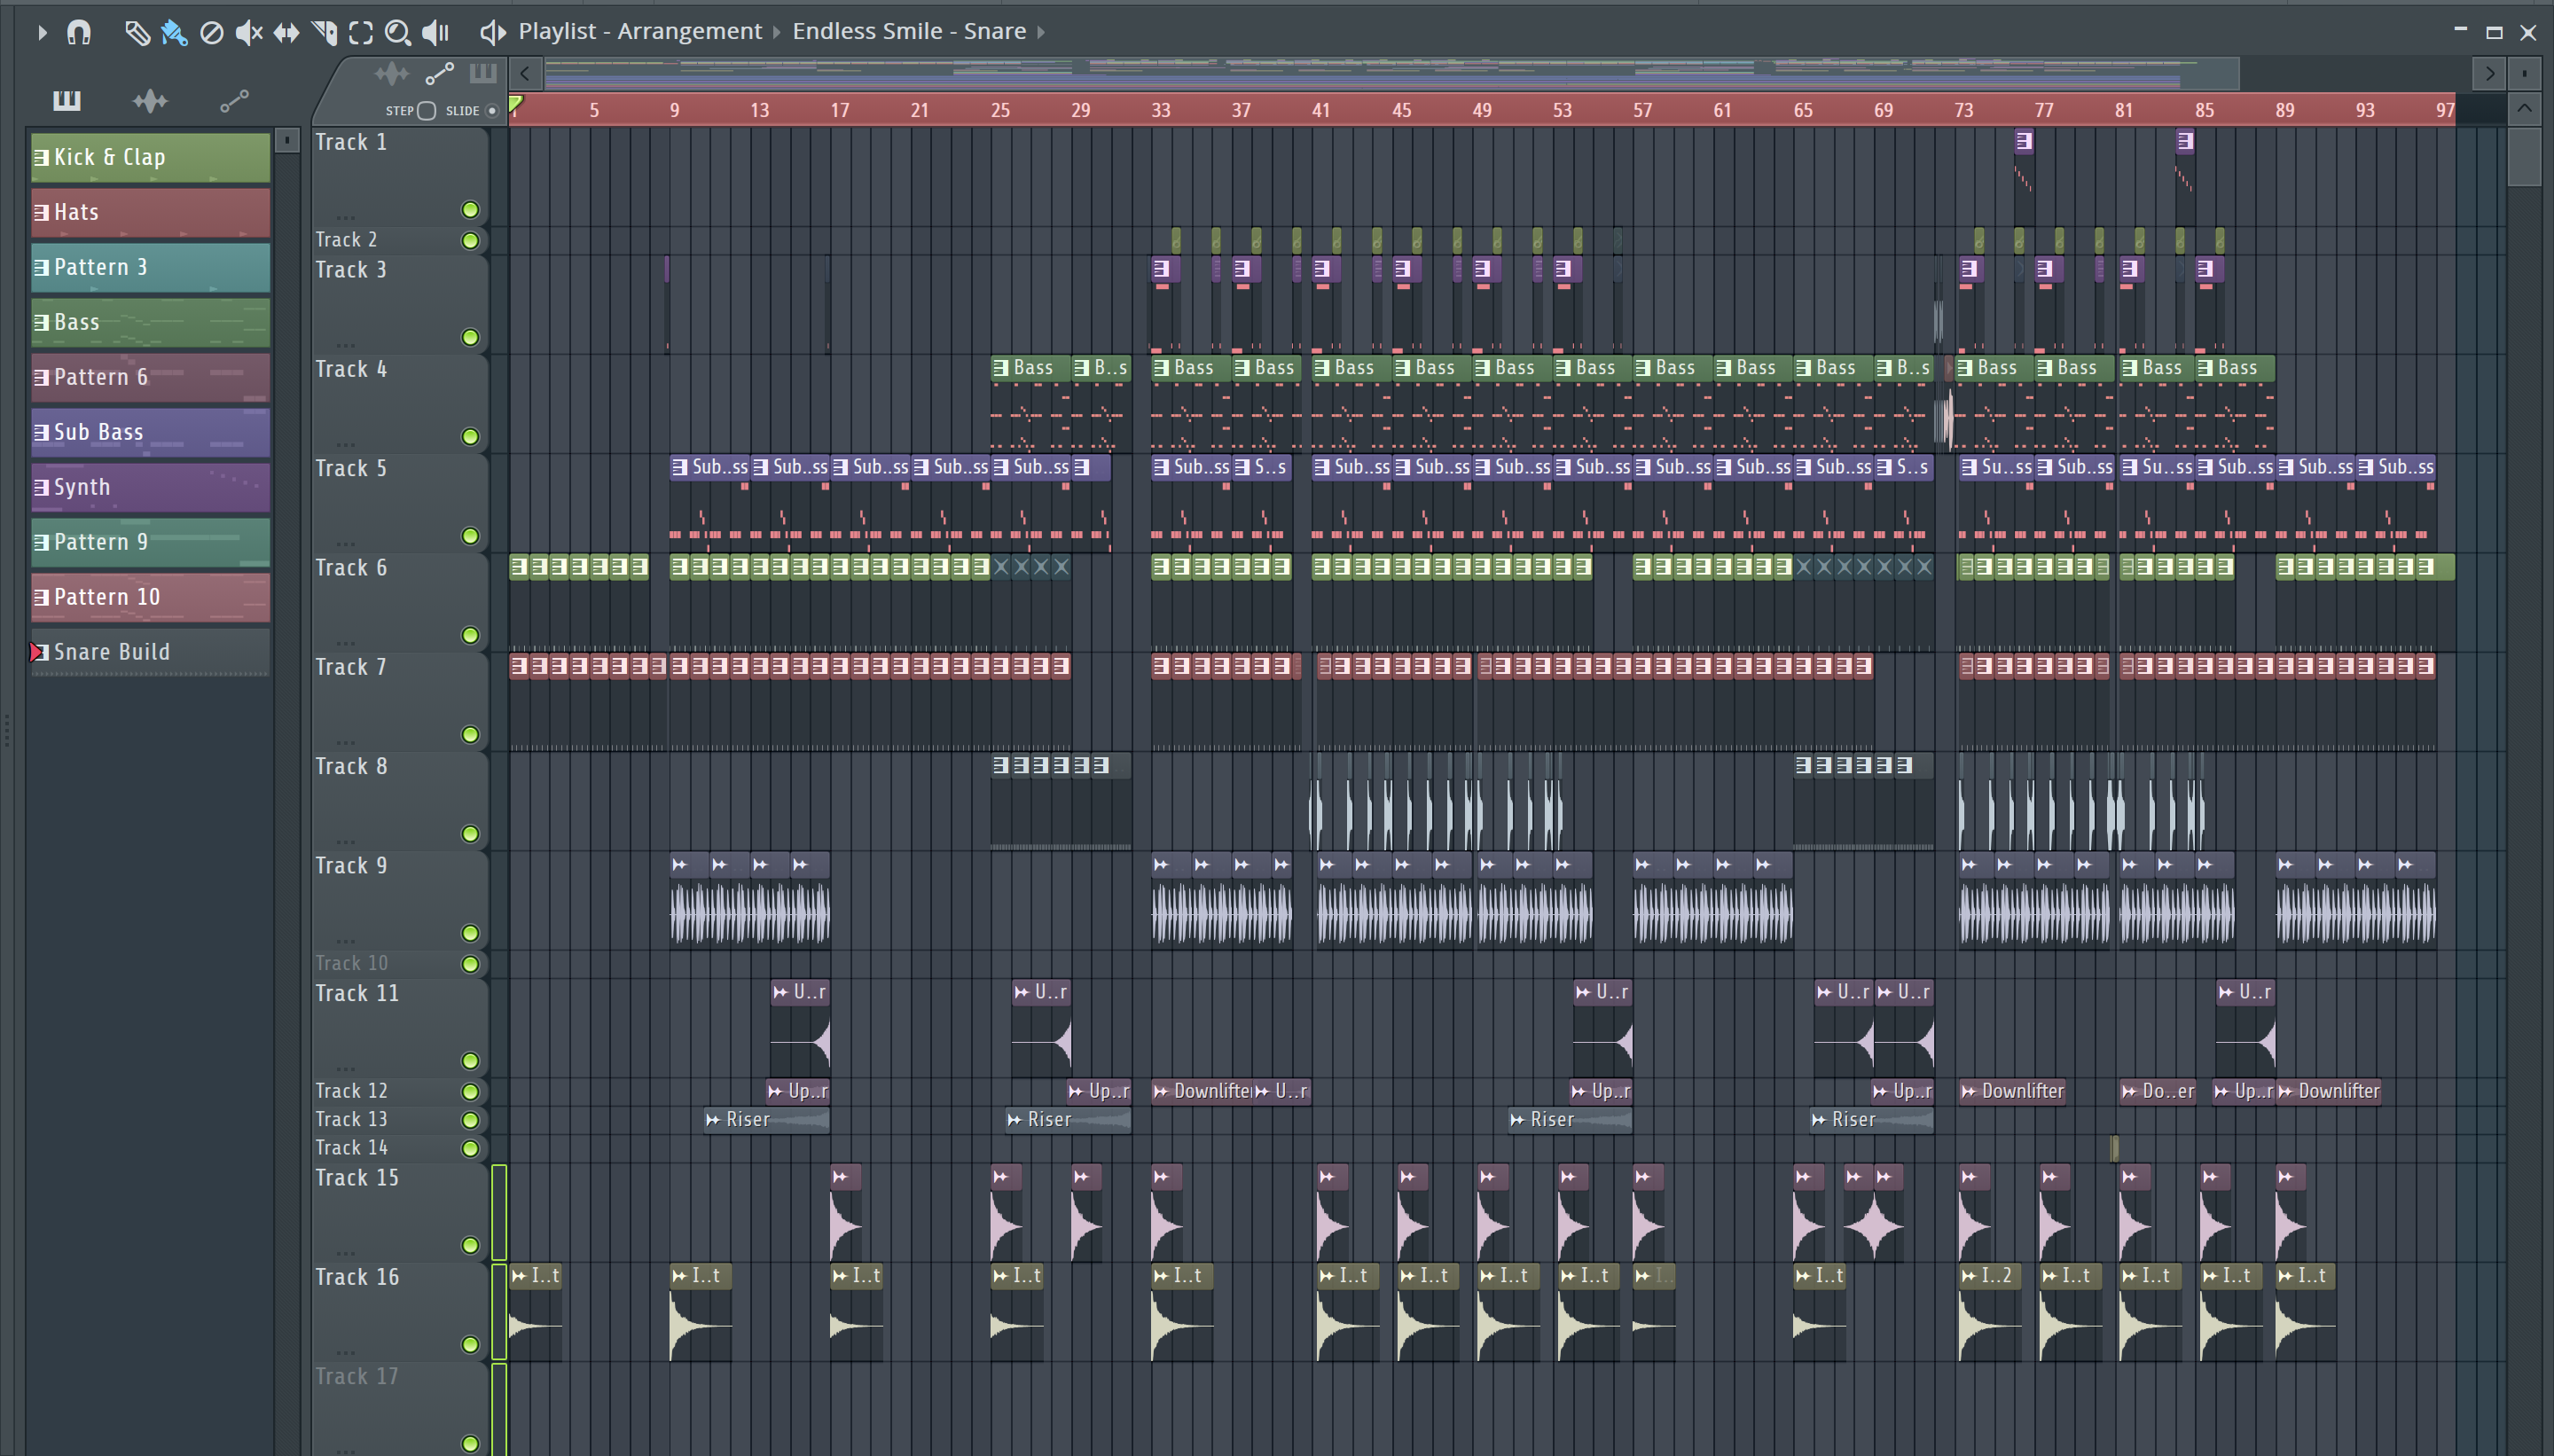Choose the Select marquee tool
This screenshot has width=2554, height=1456.
[361, 33]
